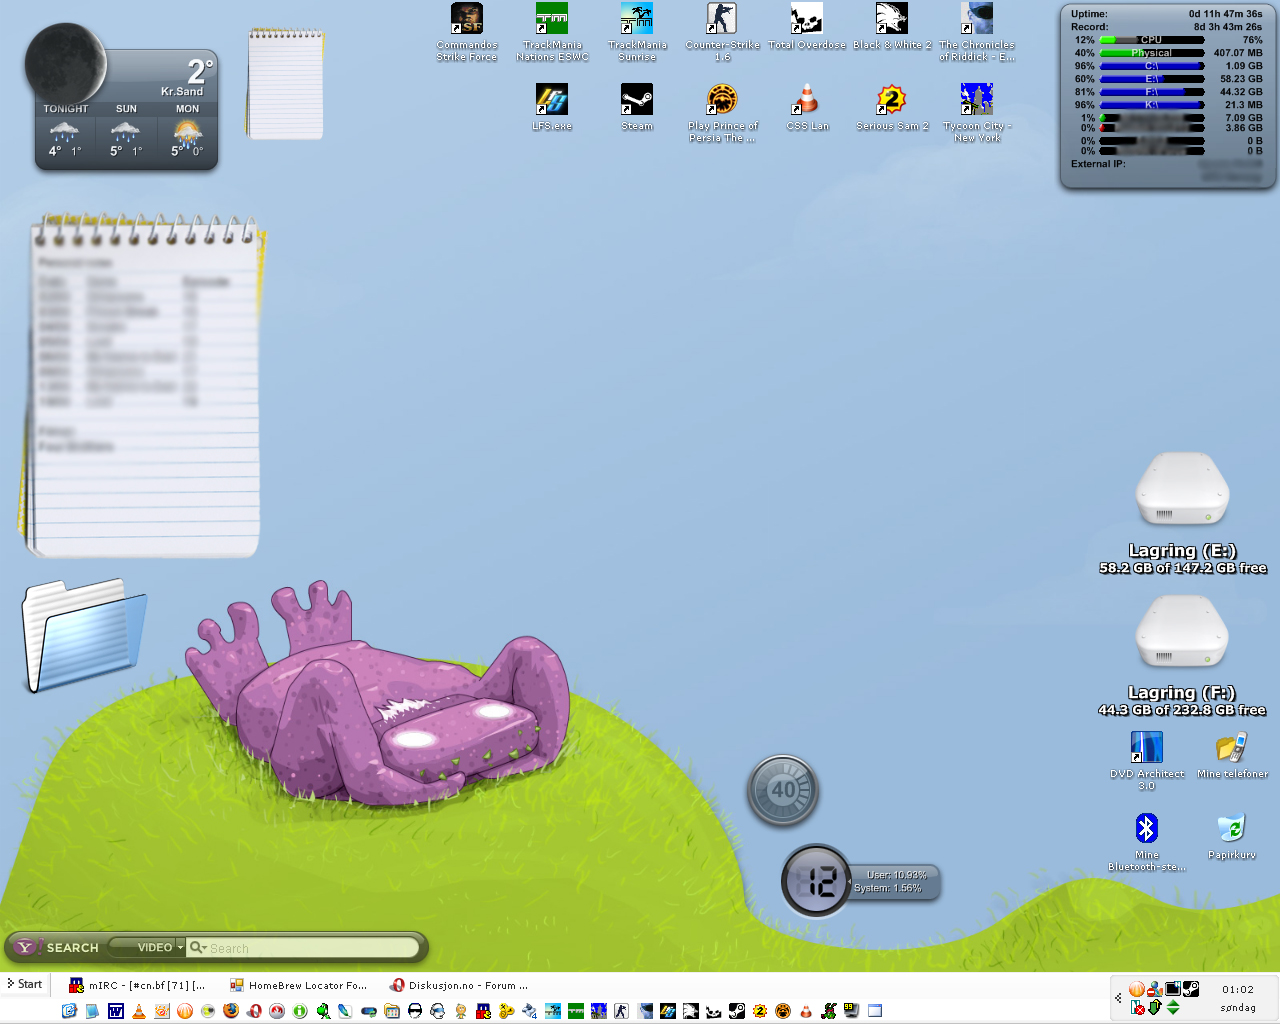1280x1024 pixels.
Task: Click Steam icon in quick launch bar
Action: 736,1011
